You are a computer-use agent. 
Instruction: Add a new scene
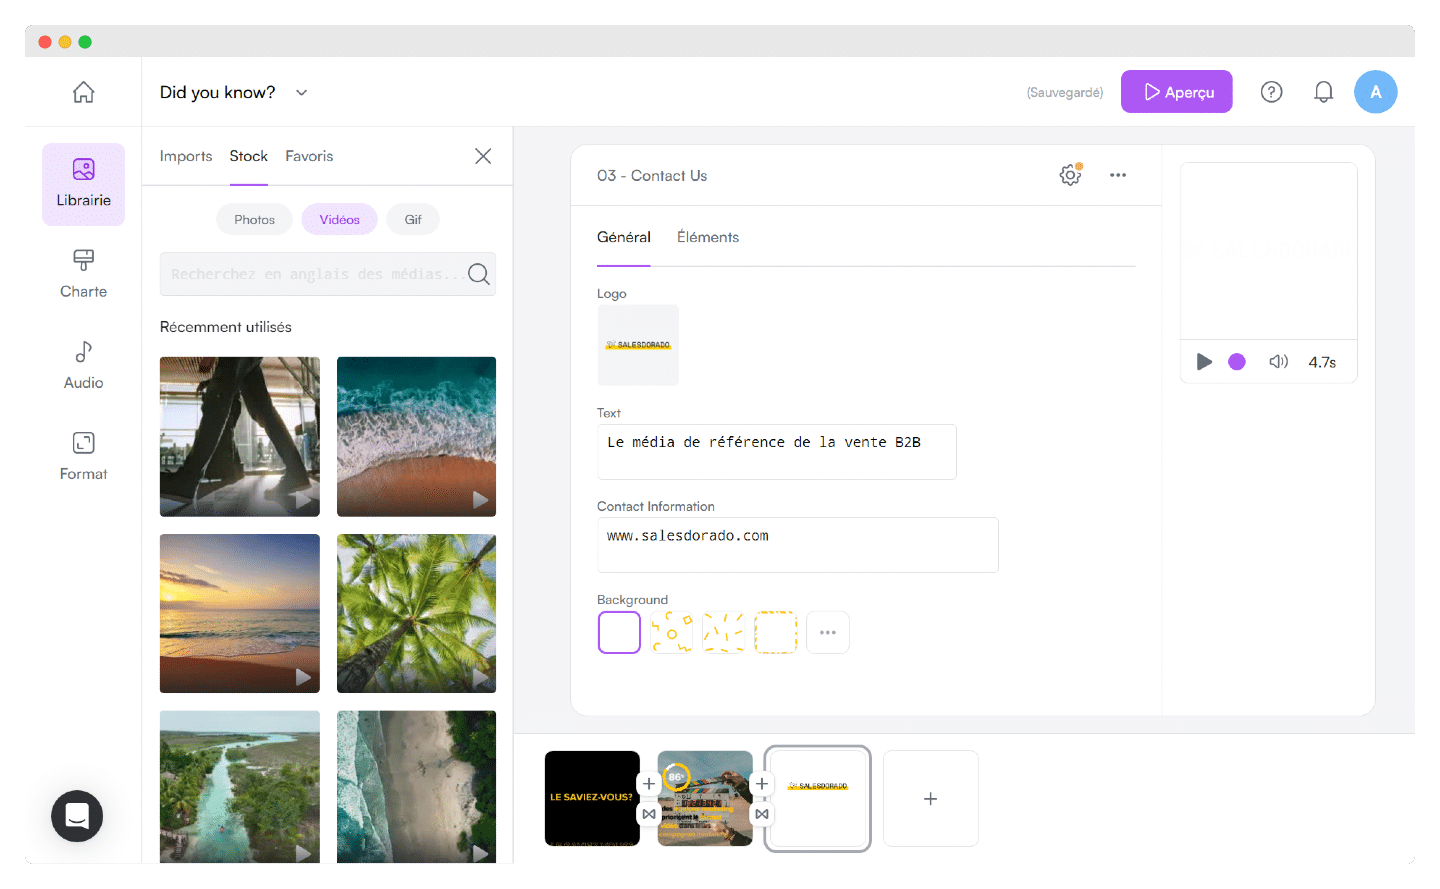[x=931, y=799]
